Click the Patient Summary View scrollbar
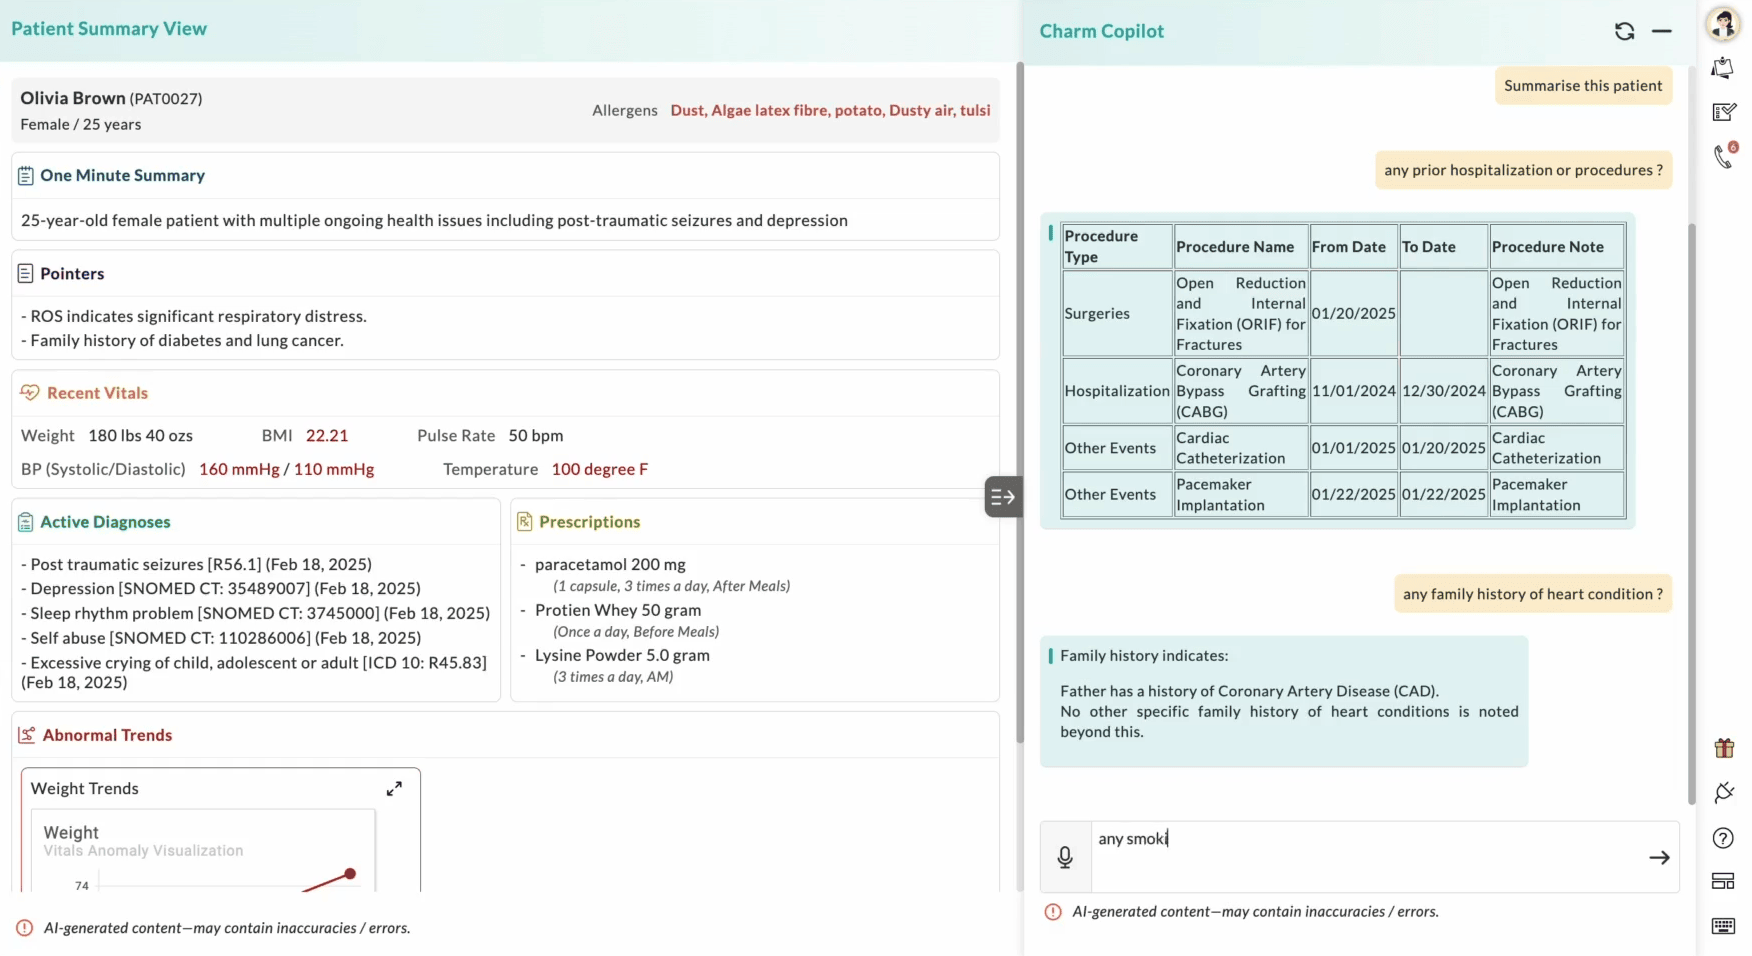 click(1020, 402)
